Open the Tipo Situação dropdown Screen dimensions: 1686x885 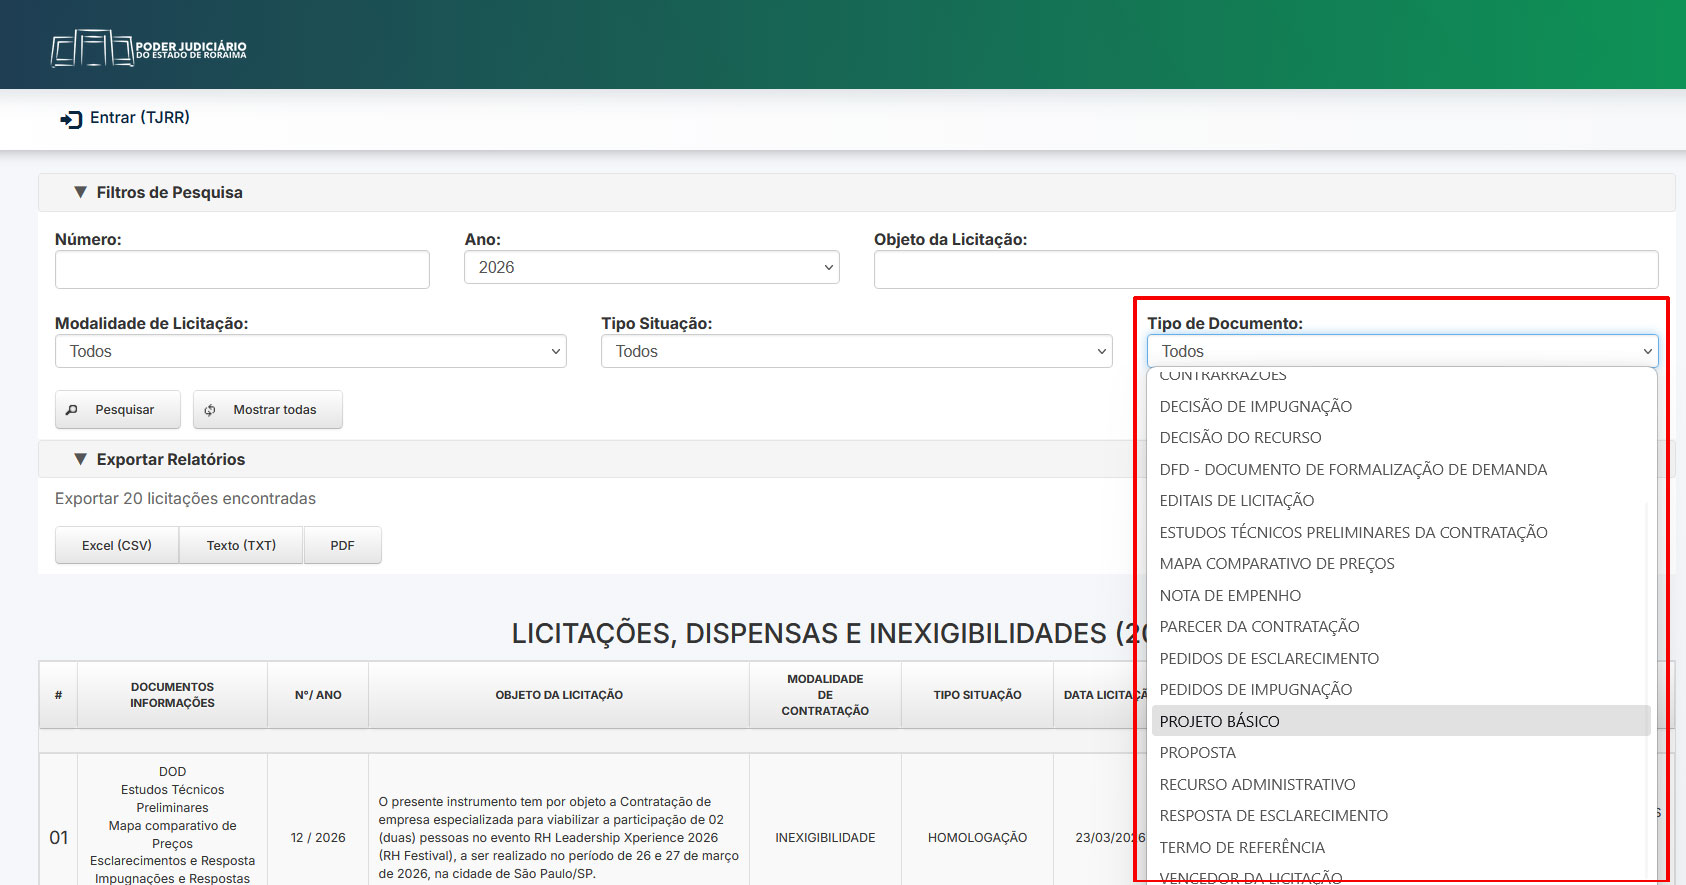tap(856, 352)
